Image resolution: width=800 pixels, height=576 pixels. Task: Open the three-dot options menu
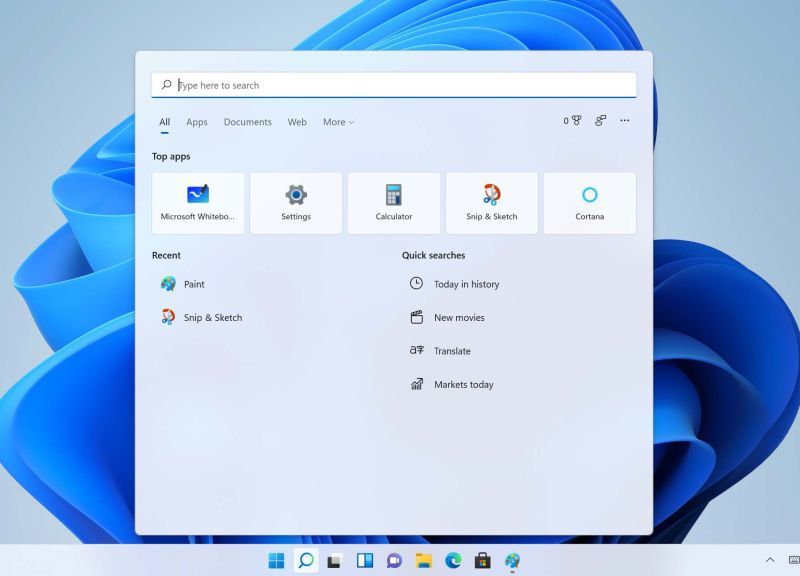point(624,120)
